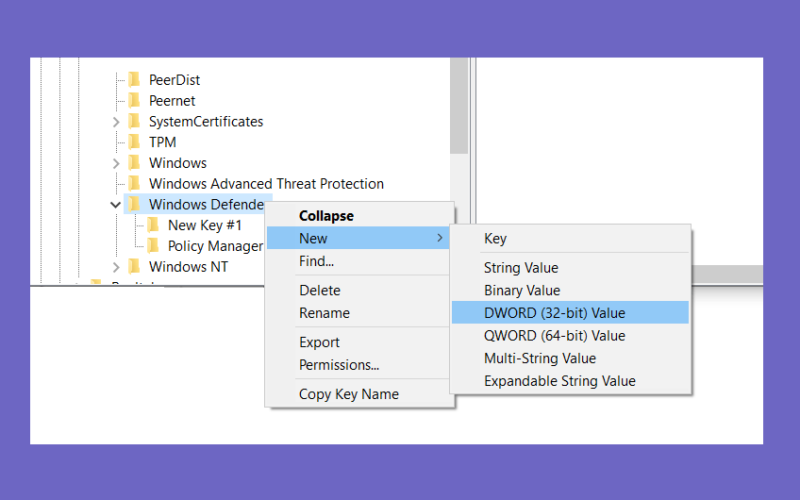Choose Copy Key Name

[359, 394]
